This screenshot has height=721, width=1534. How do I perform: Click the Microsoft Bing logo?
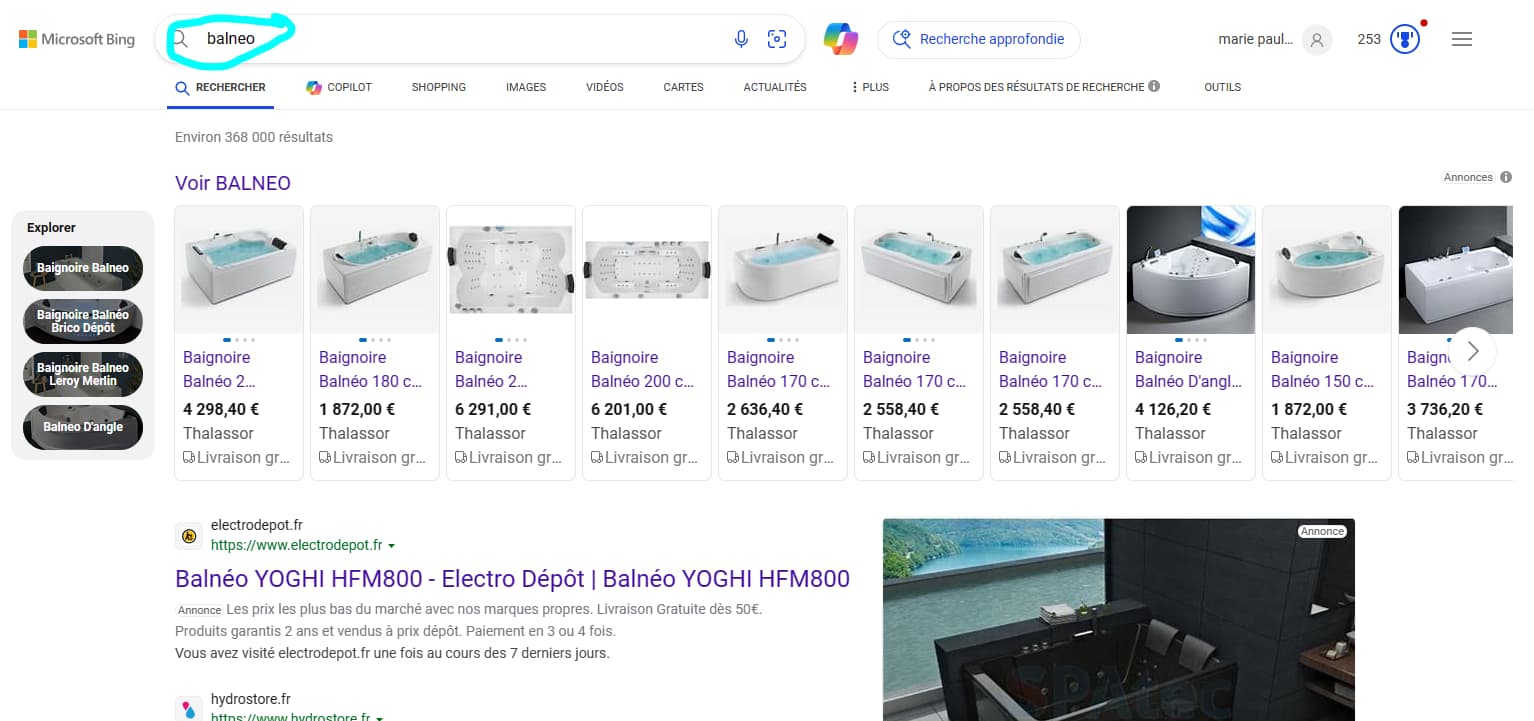pyautogui.click(x=77, y=39)
